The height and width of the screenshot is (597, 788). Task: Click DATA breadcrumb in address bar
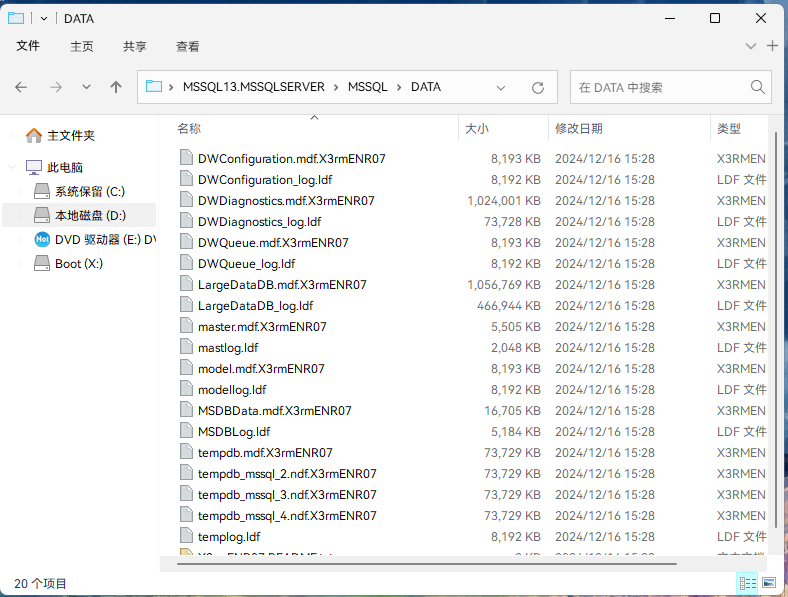426,87
